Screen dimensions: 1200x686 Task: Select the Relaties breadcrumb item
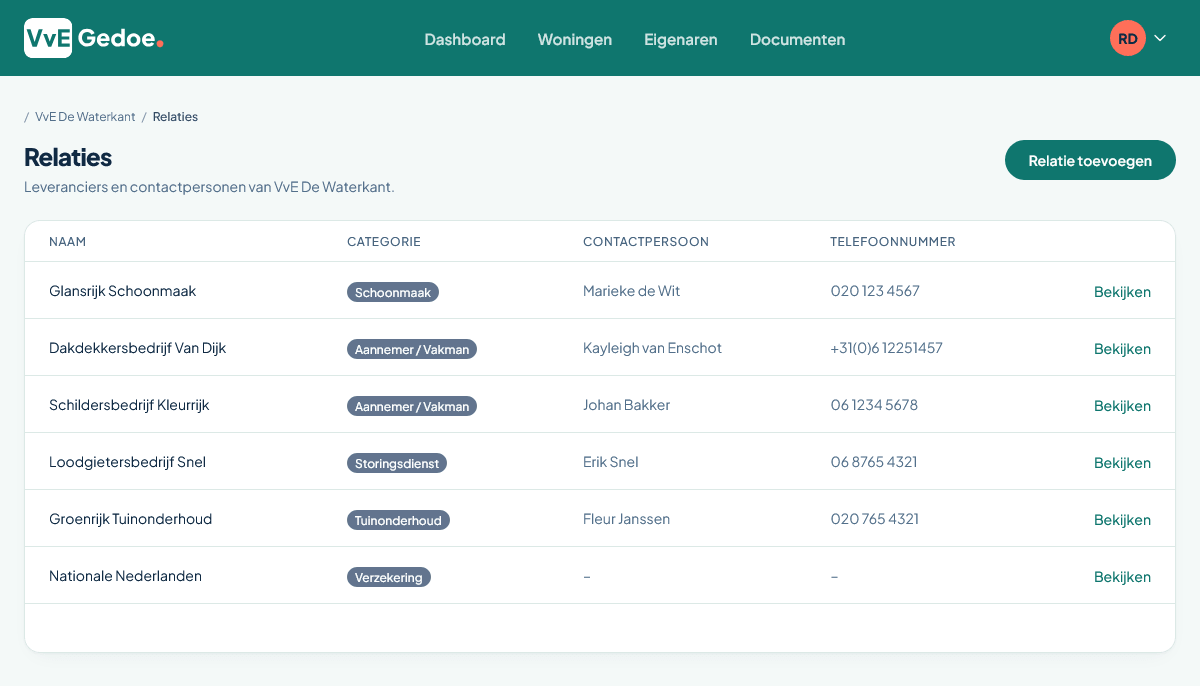(175, 117)
